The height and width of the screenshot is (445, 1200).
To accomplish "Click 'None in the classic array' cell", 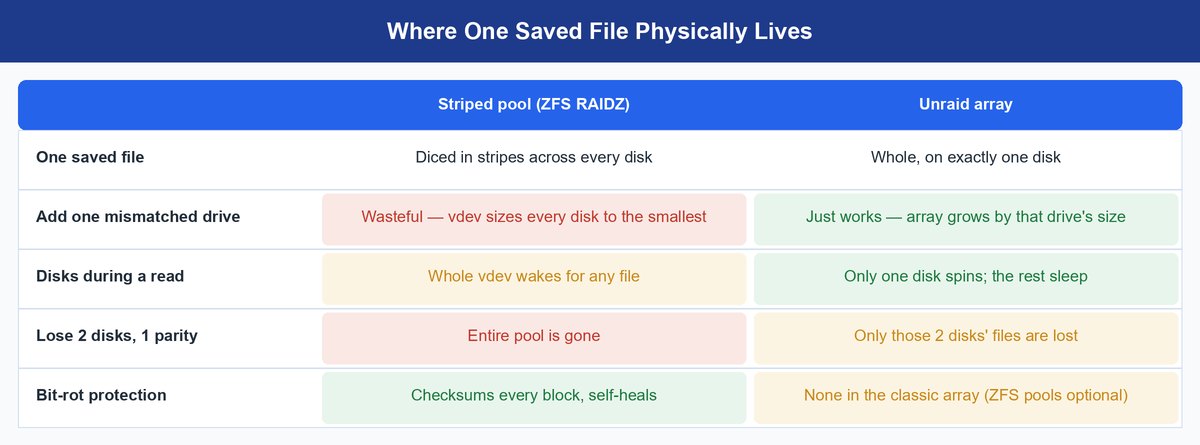I will (966, 397).
